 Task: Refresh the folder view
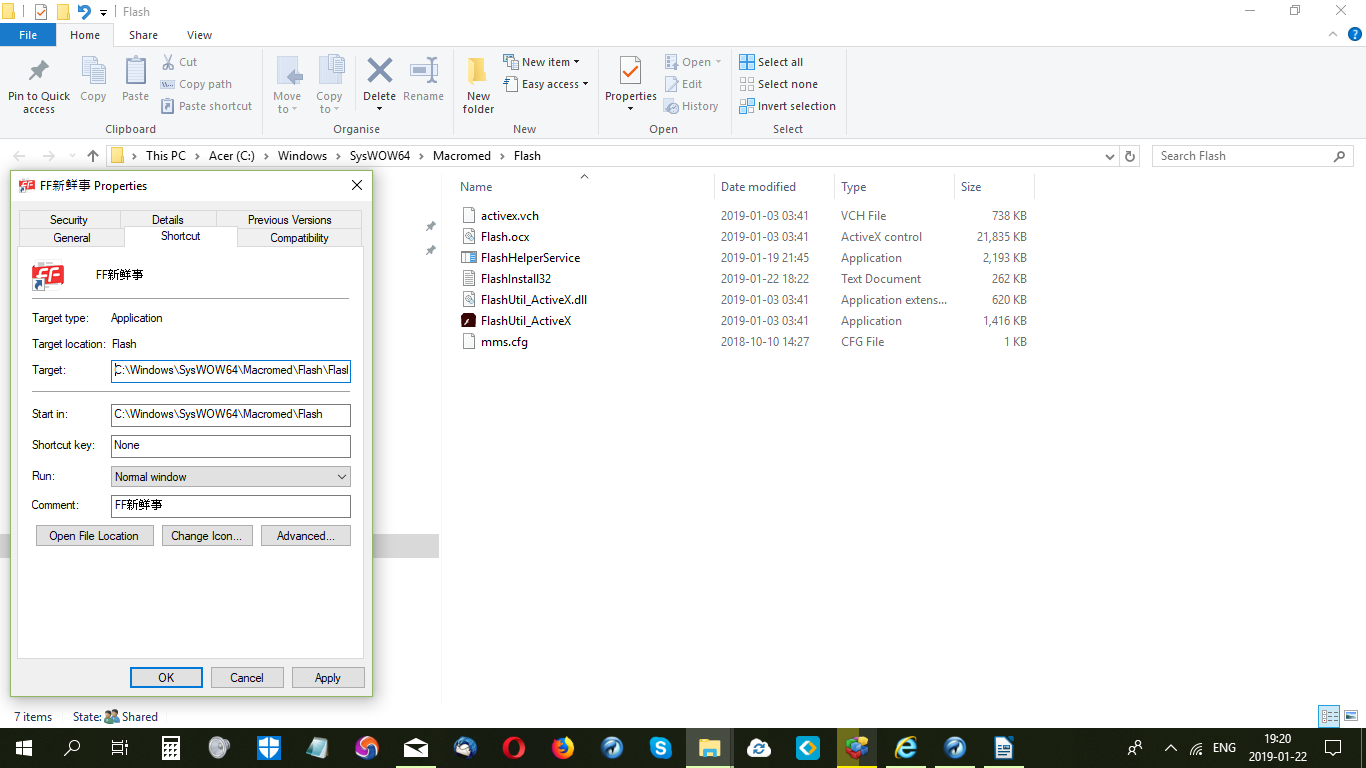(1130, 156)
